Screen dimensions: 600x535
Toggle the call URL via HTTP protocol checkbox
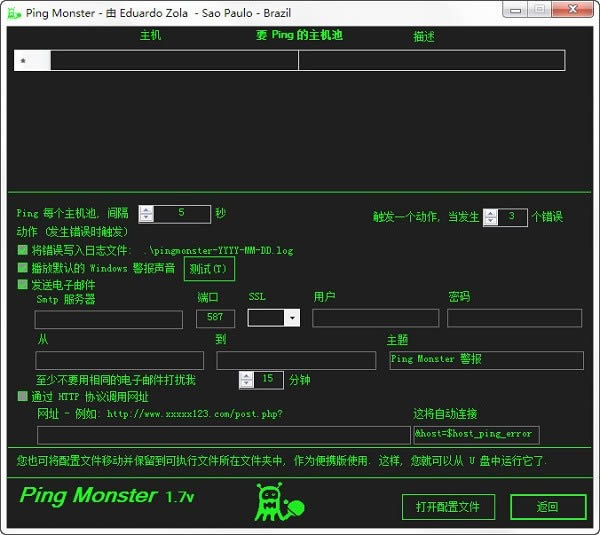tap(23, 396)
